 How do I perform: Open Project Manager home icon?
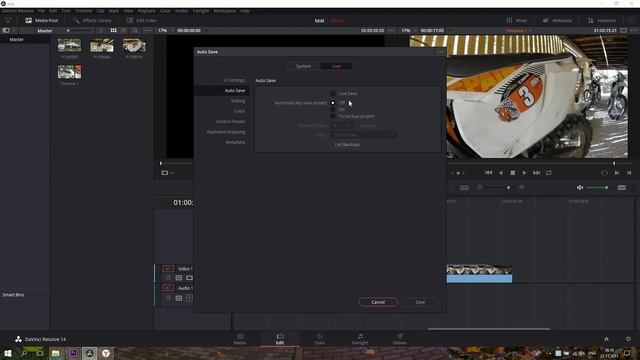[606, 339]
